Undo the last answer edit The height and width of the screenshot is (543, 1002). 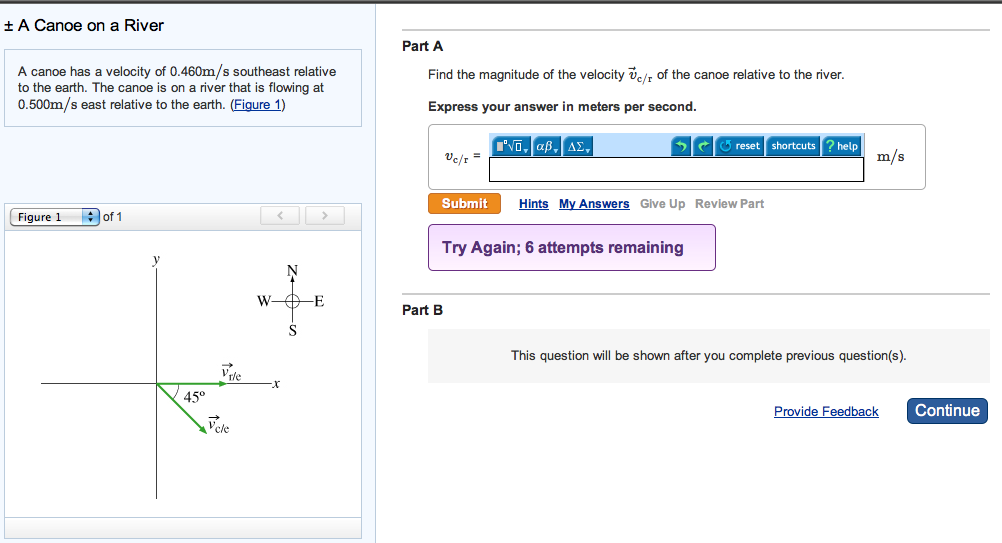[682, 146]
